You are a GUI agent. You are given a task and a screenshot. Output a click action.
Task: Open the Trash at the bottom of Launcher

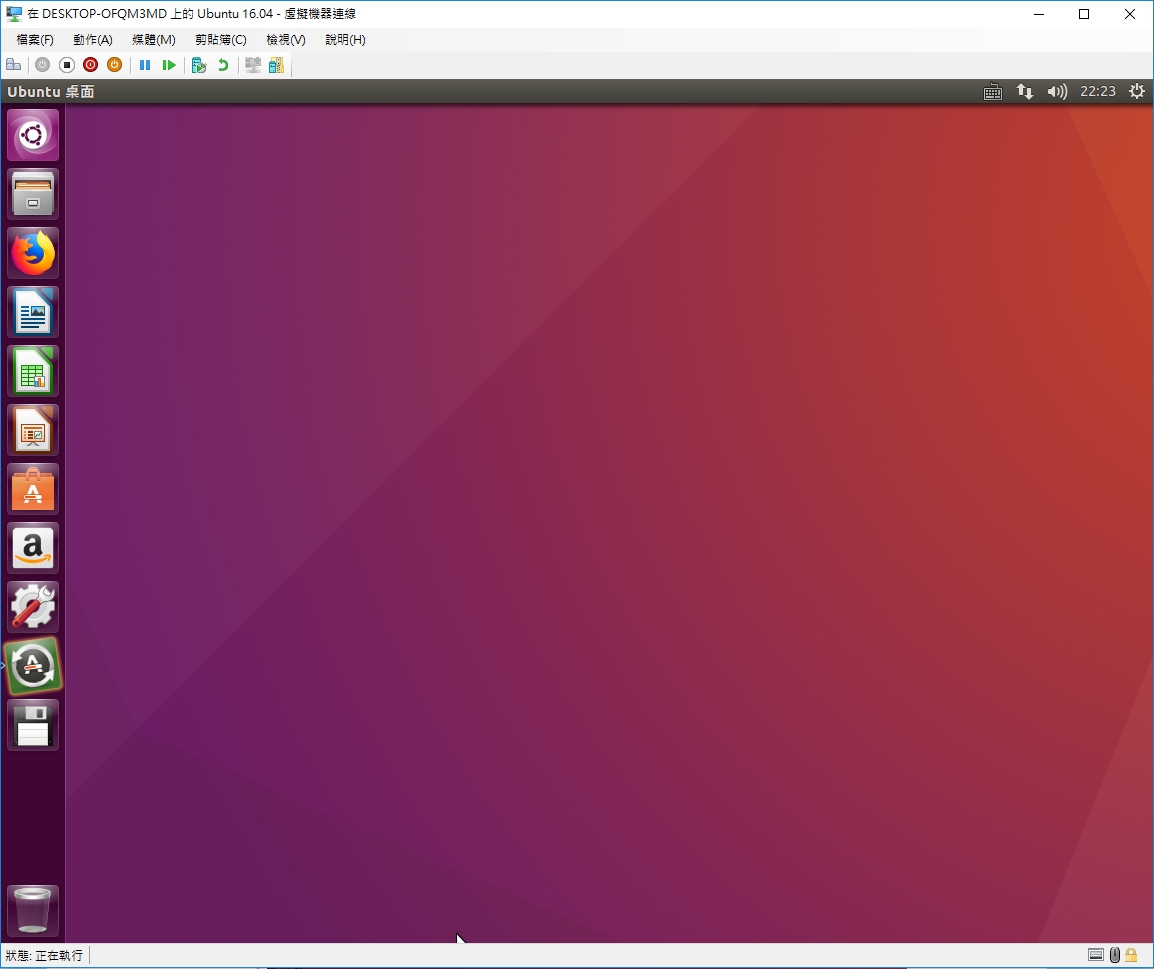32,911
